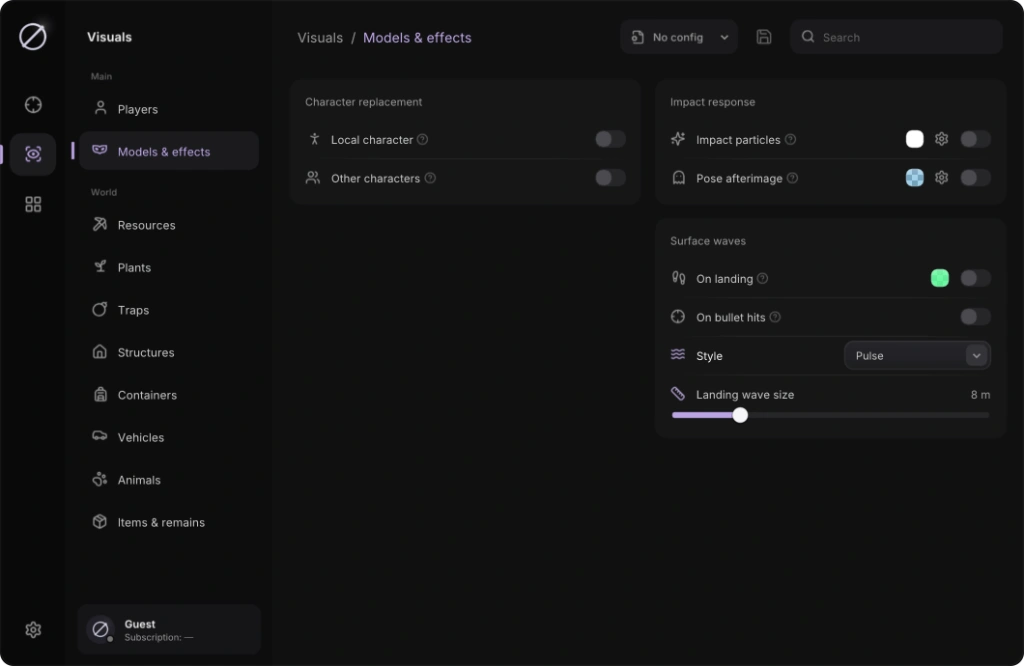Enable the Other characters toggle
This screenshot has width=1024, height=666.
(610, 178)
